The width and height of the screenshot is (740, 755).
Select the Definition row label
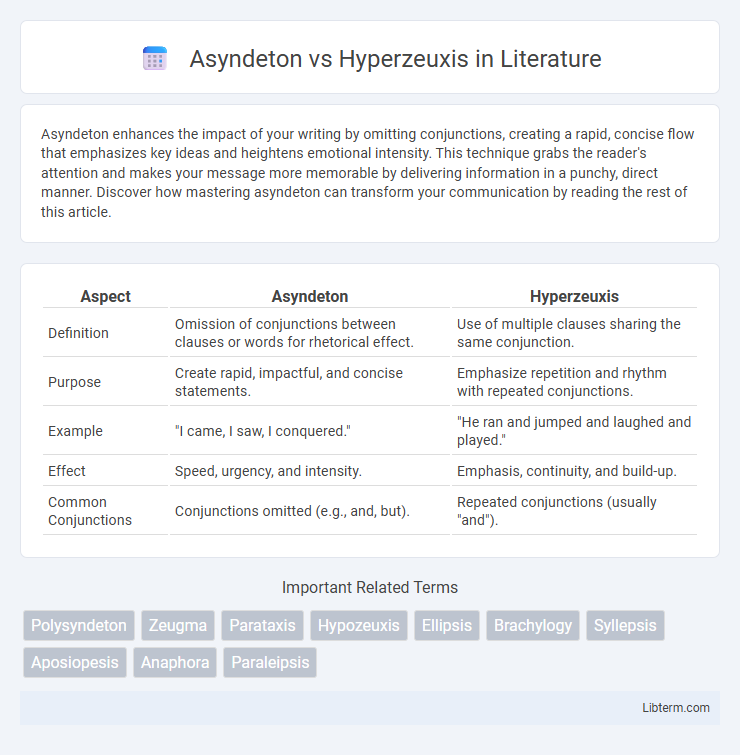[x=78, y=333]
